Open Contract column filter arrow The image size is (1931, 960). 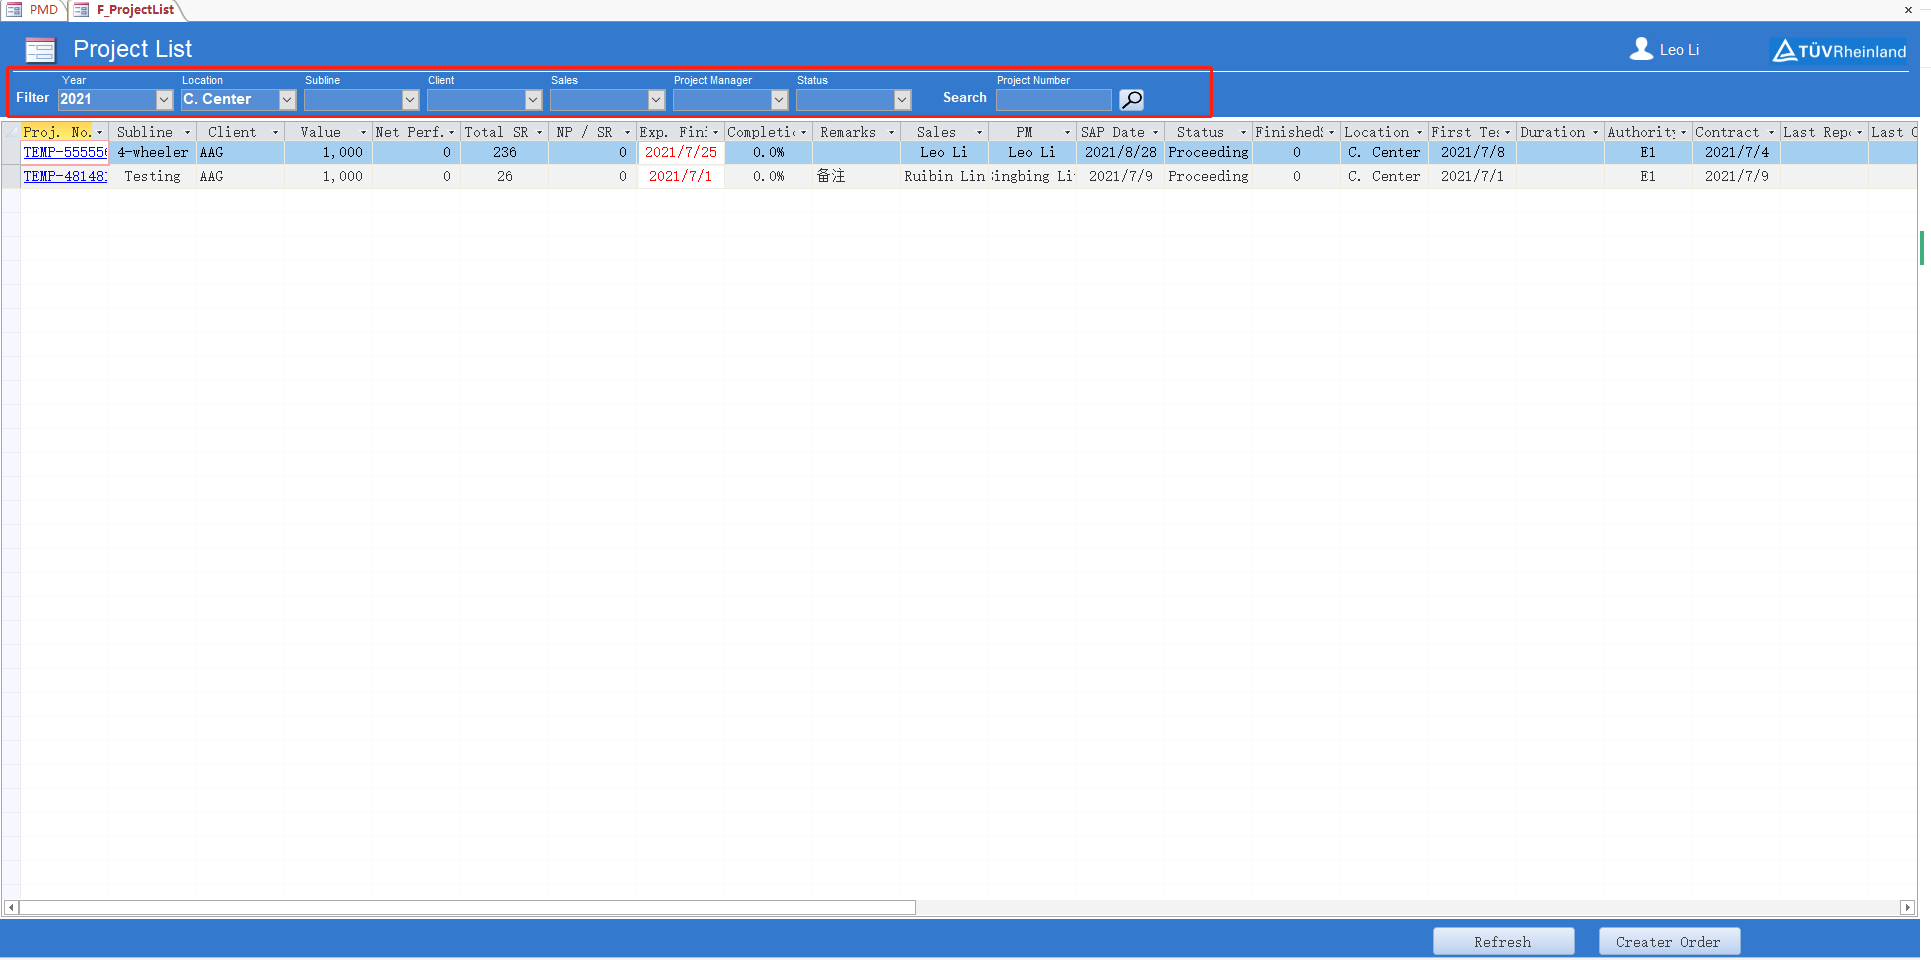coord(1771,132)
